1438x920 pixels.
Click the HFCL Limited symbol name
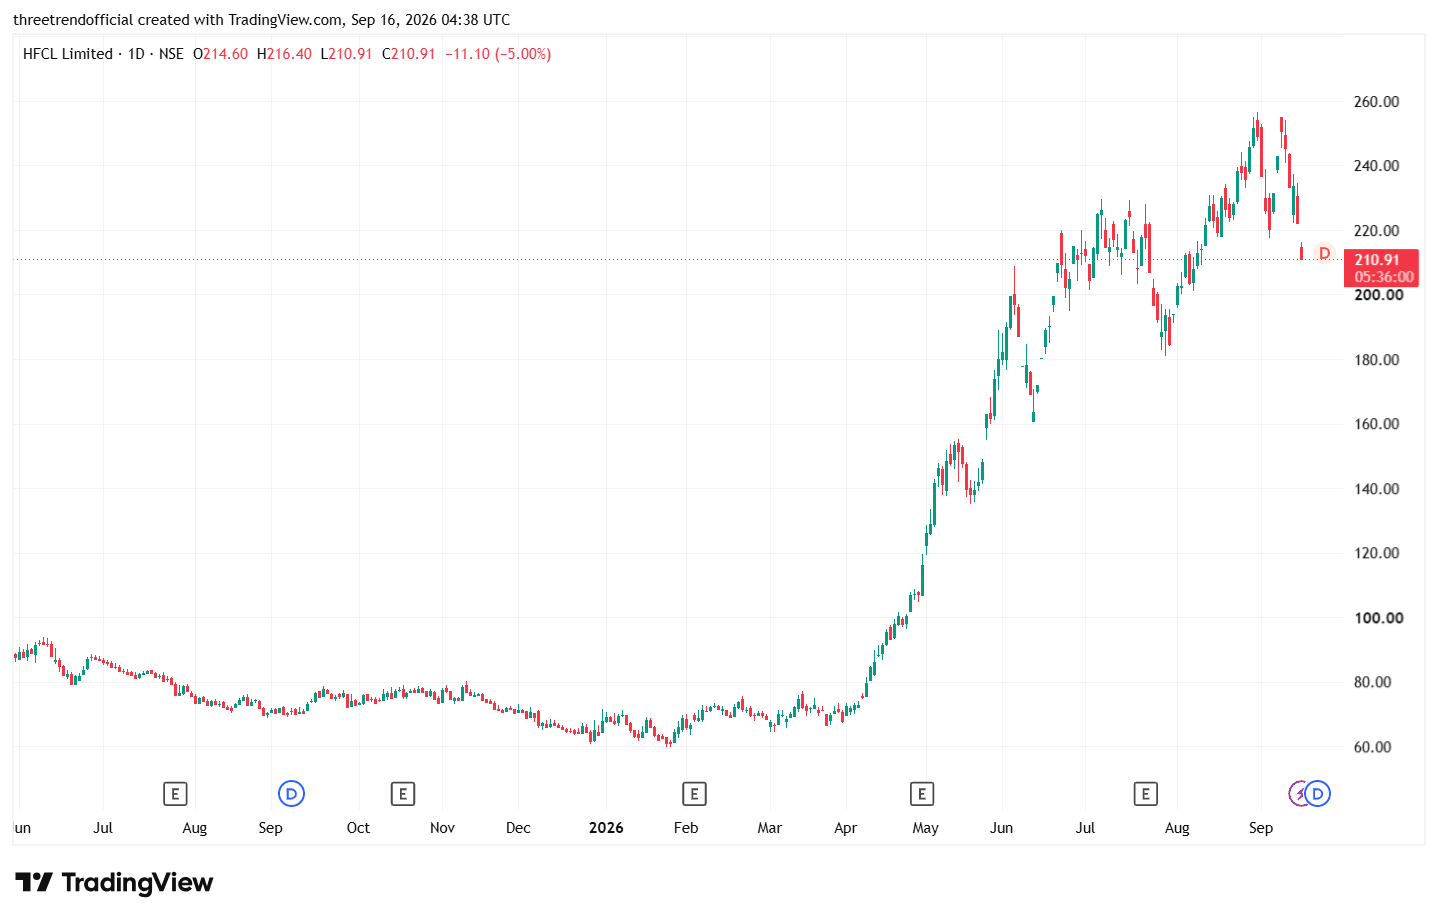point(68,54)
